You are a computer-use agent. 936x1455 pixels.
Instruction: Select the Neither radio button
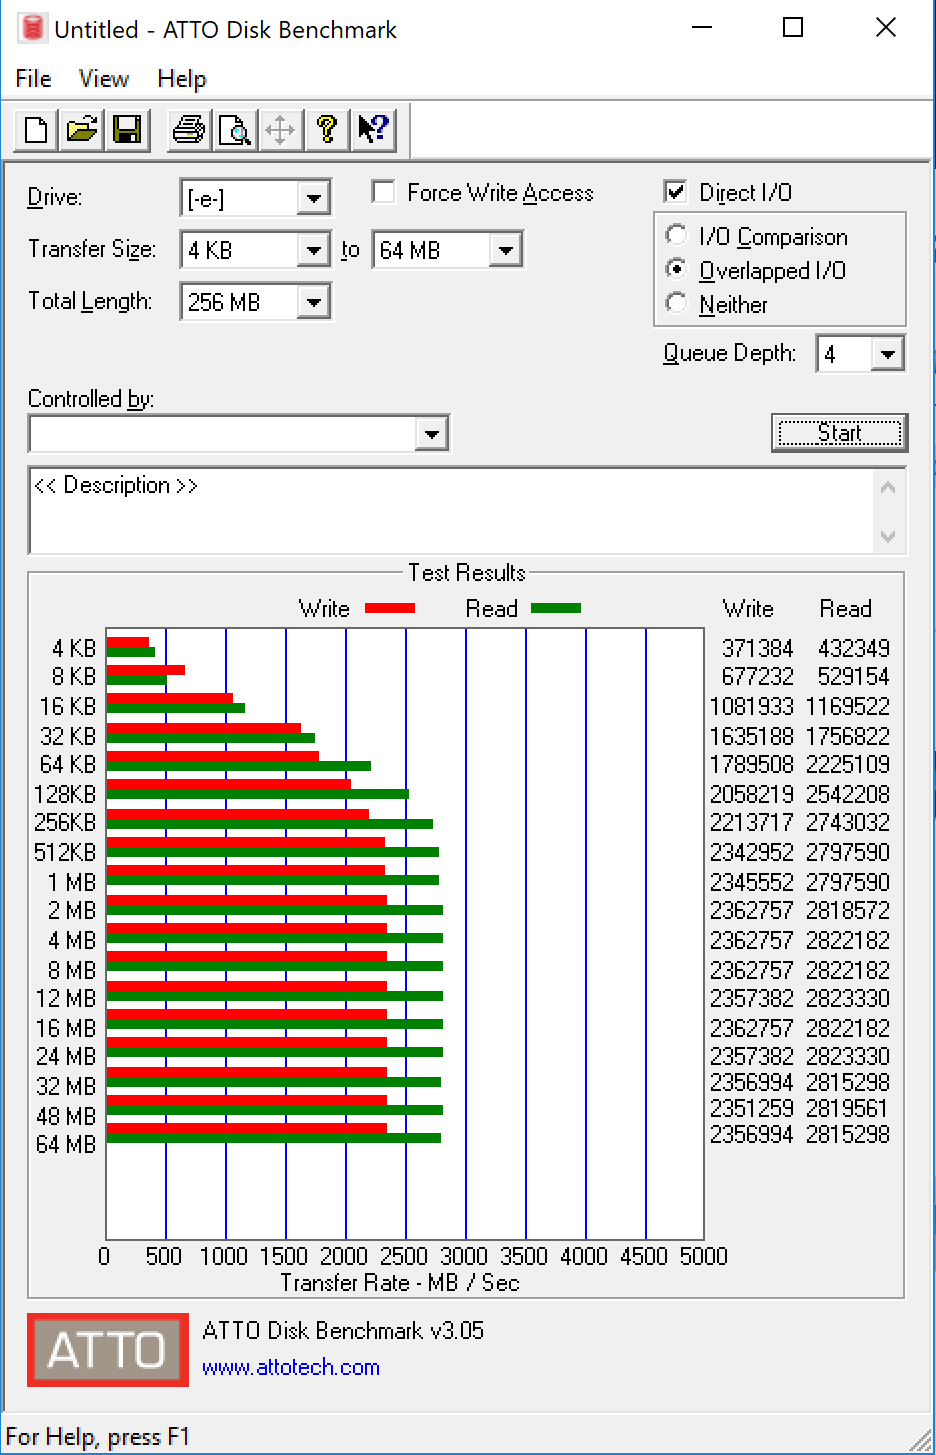point(677,303)
